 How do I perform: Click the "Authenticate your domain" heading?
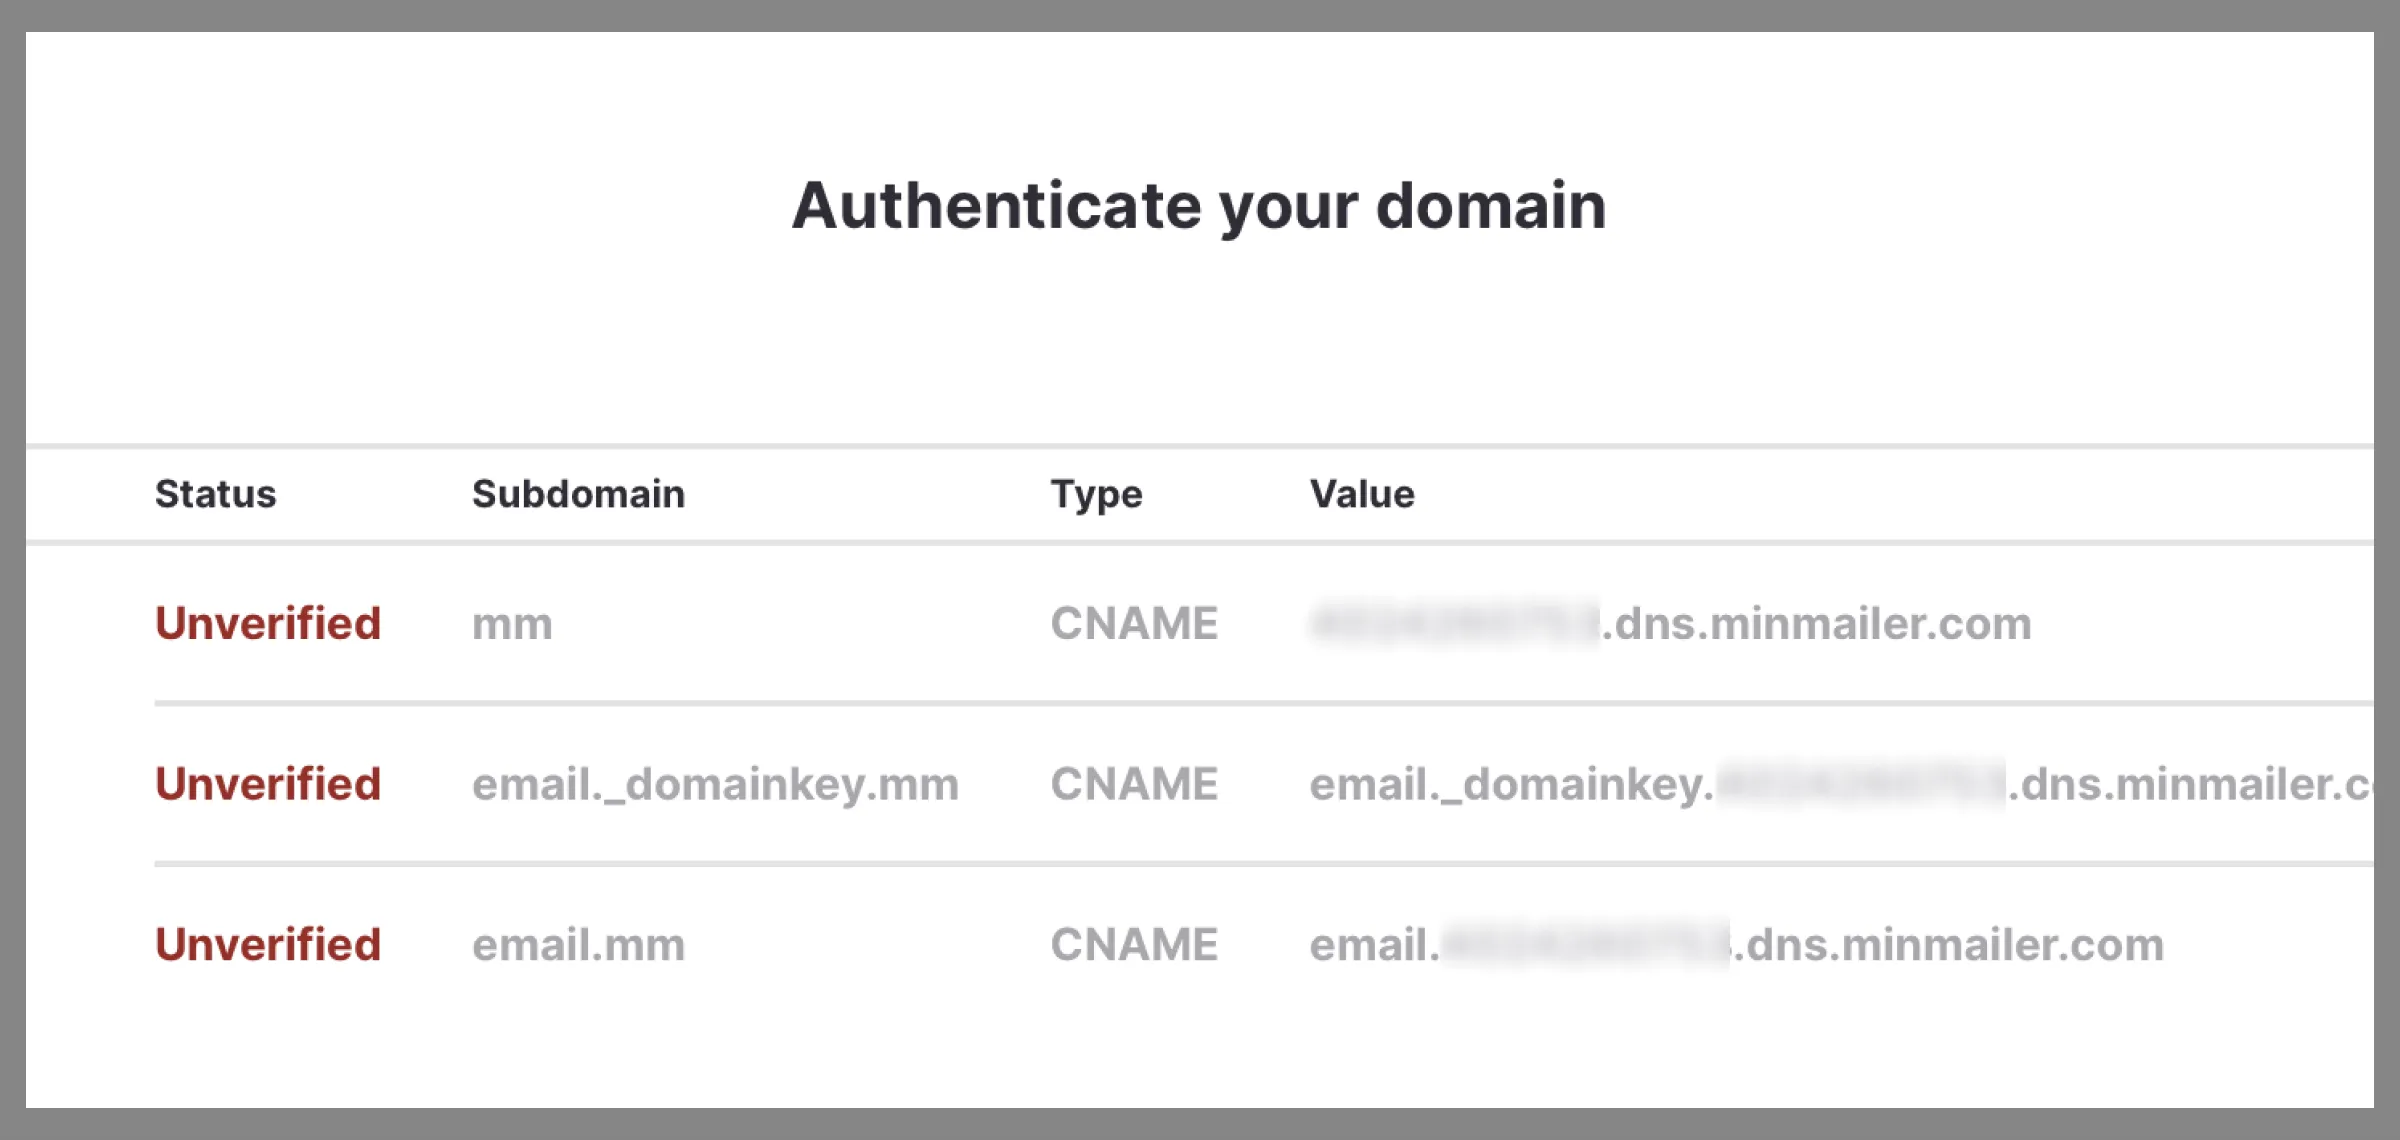point(1200,205)
